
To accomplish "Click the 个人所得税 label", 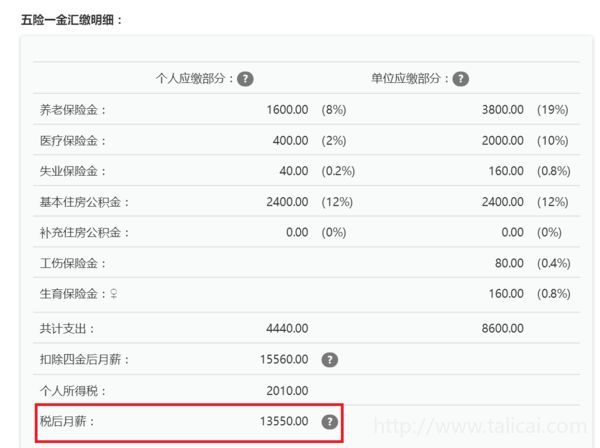I will click(x=73, y=391).
